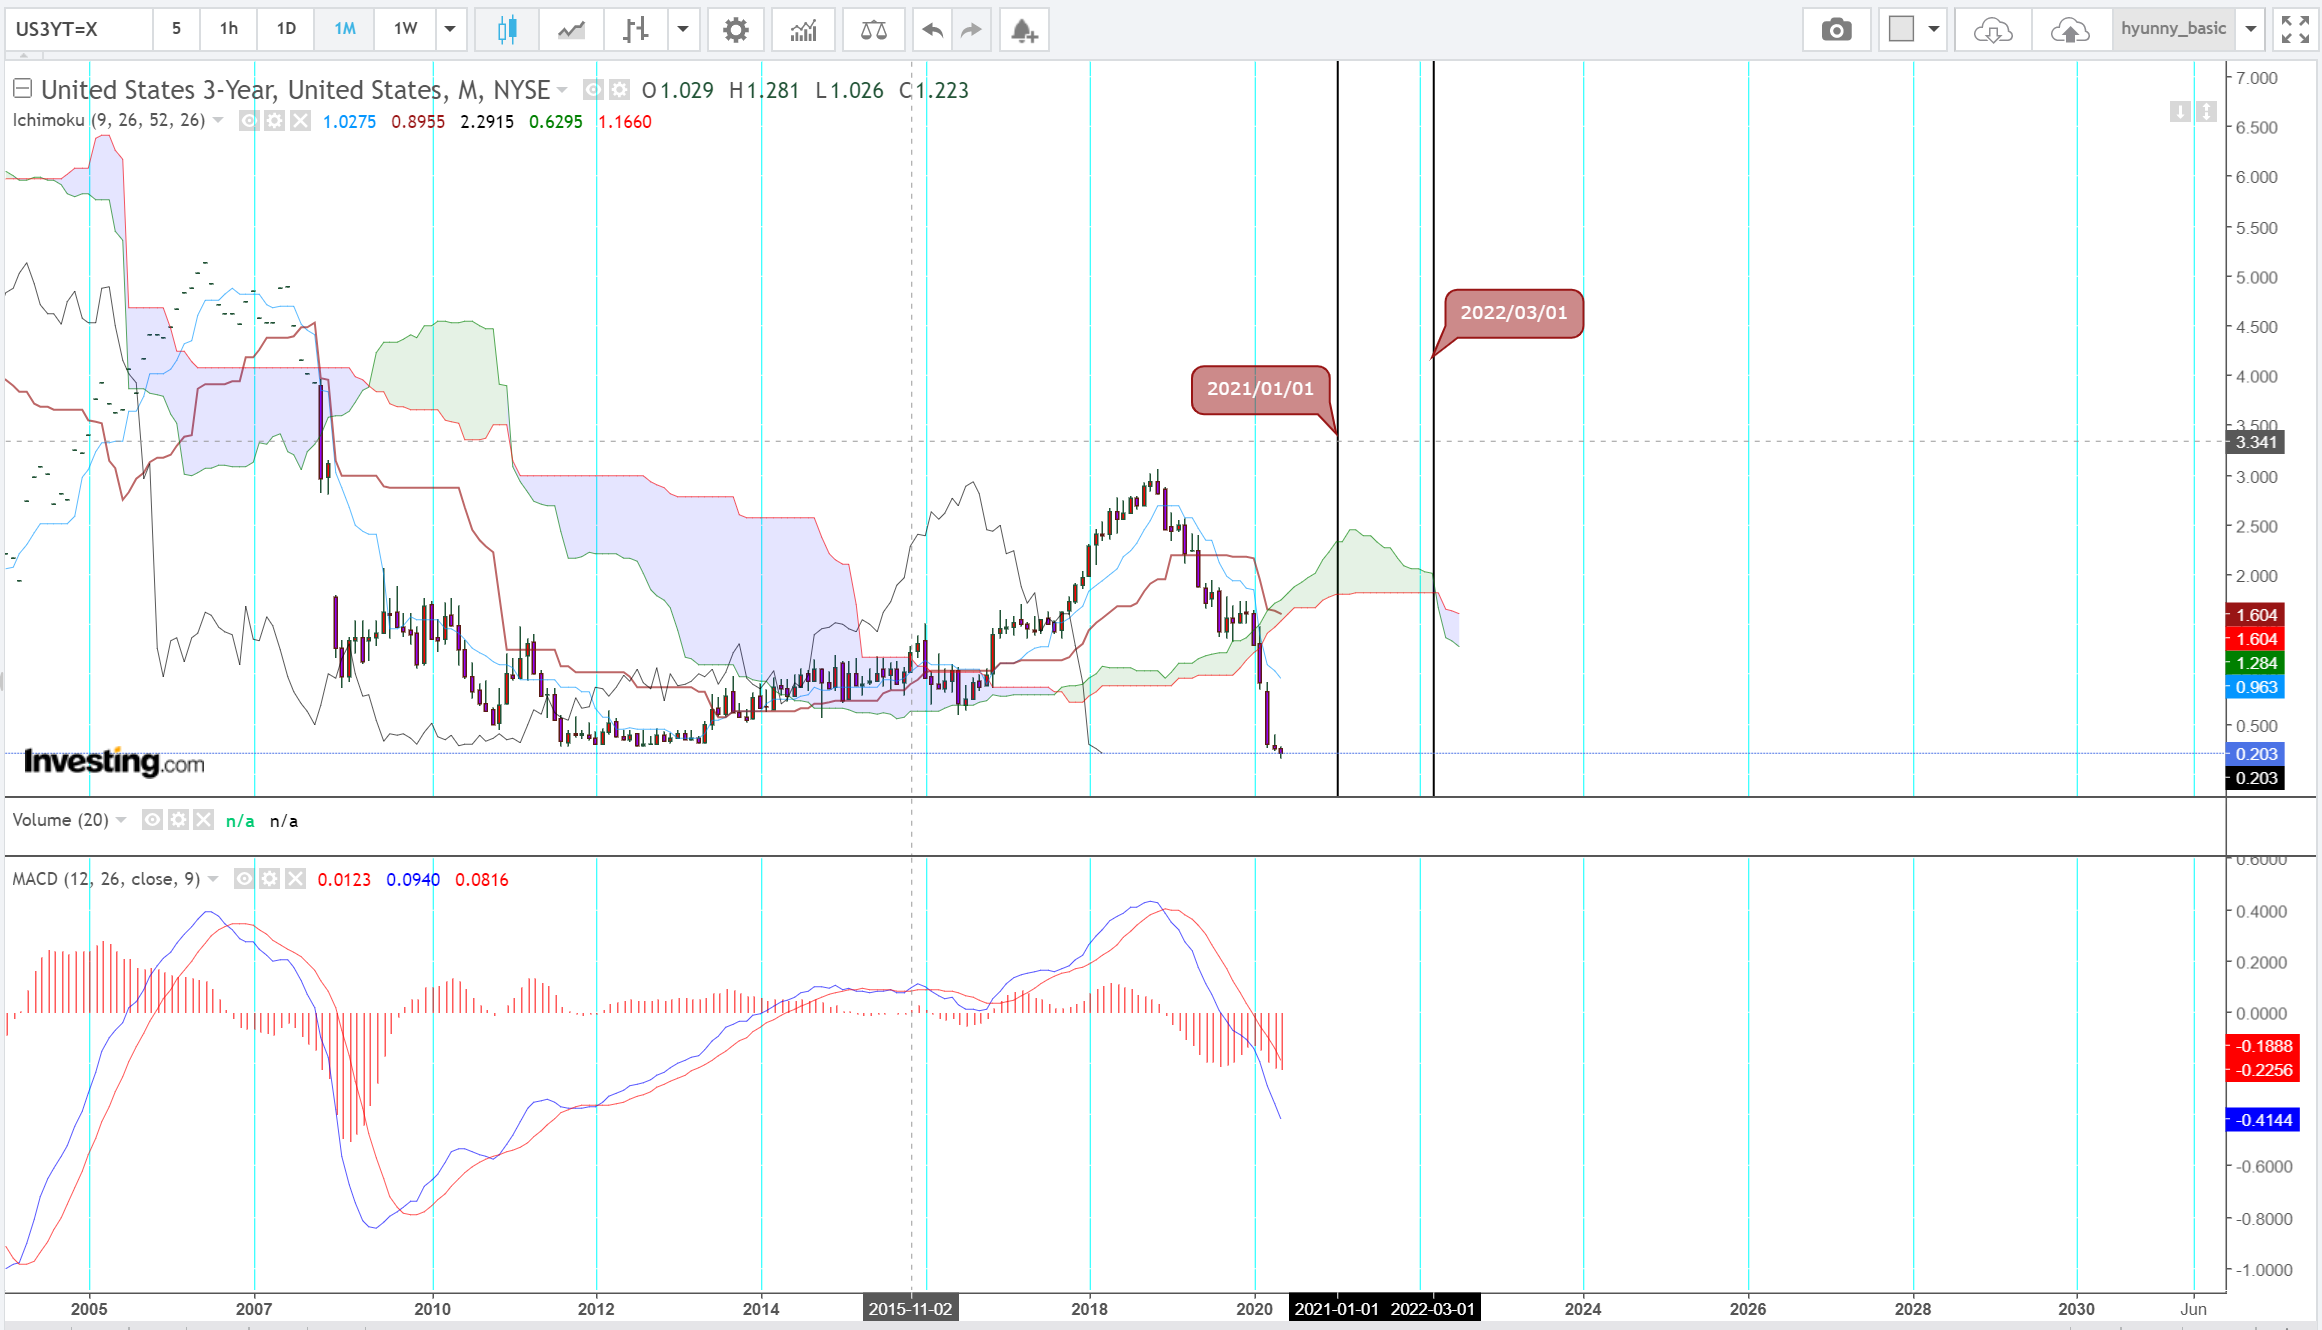Hide the Ichimoku indicator via eye icon
The image size is (2322, 1330).
coord(249,121)
